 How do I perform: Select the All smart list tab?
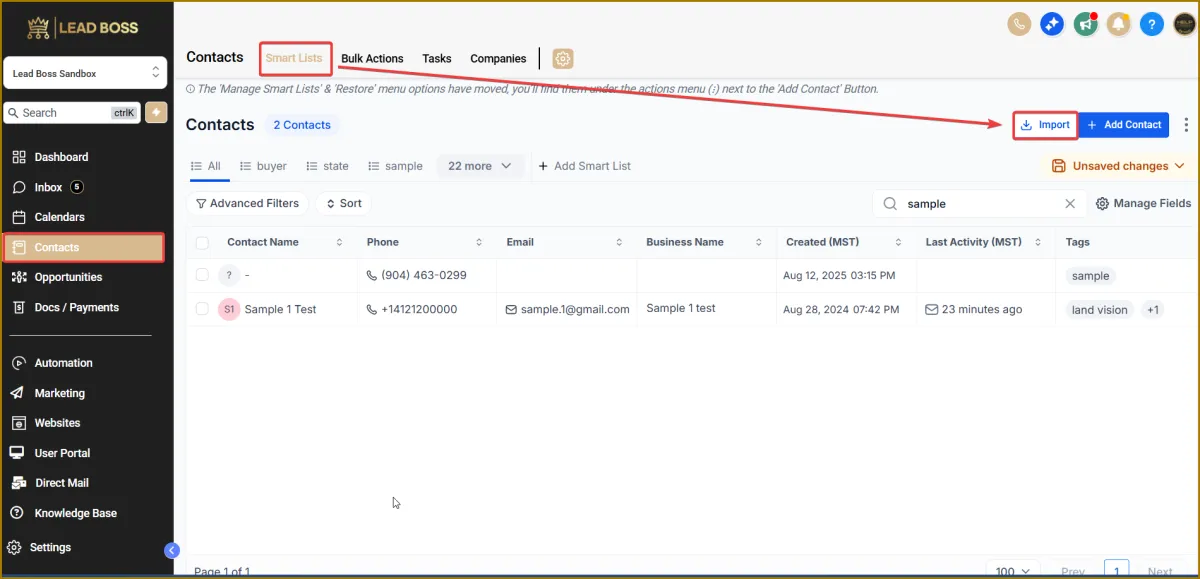206,166
